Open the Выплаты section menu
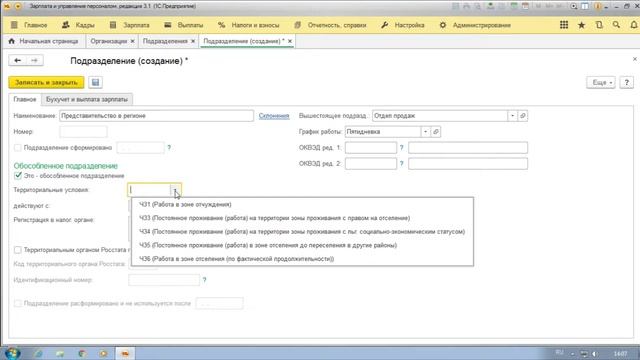 184,25
